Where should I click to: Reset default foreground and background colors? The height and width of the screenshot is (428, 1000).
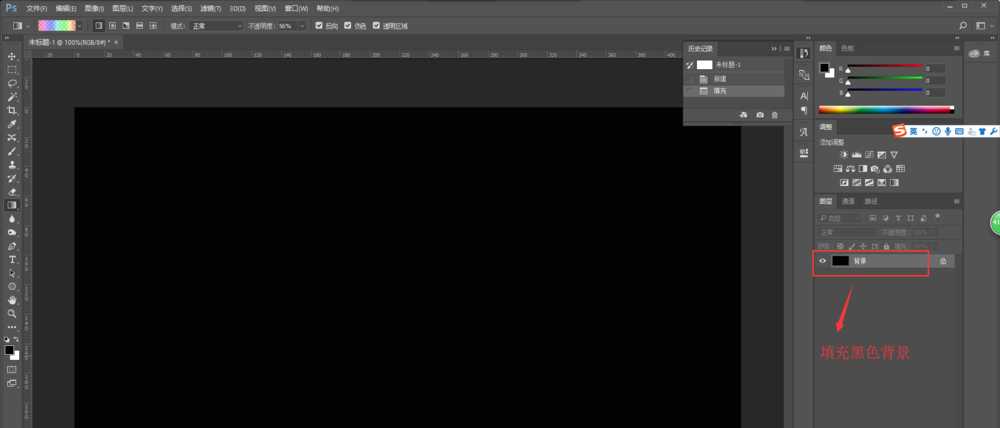pyautogui.click(x=7, y=339)
